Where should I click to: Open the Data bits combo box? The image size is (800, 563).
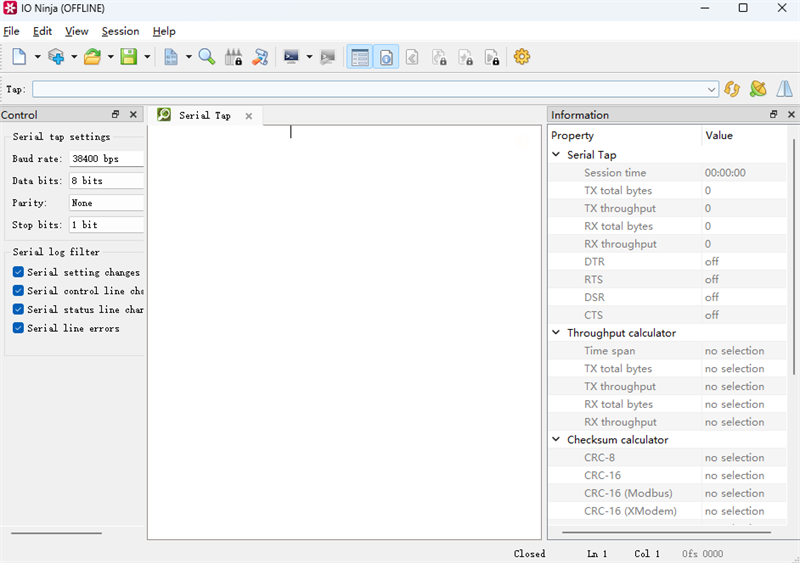106,181
